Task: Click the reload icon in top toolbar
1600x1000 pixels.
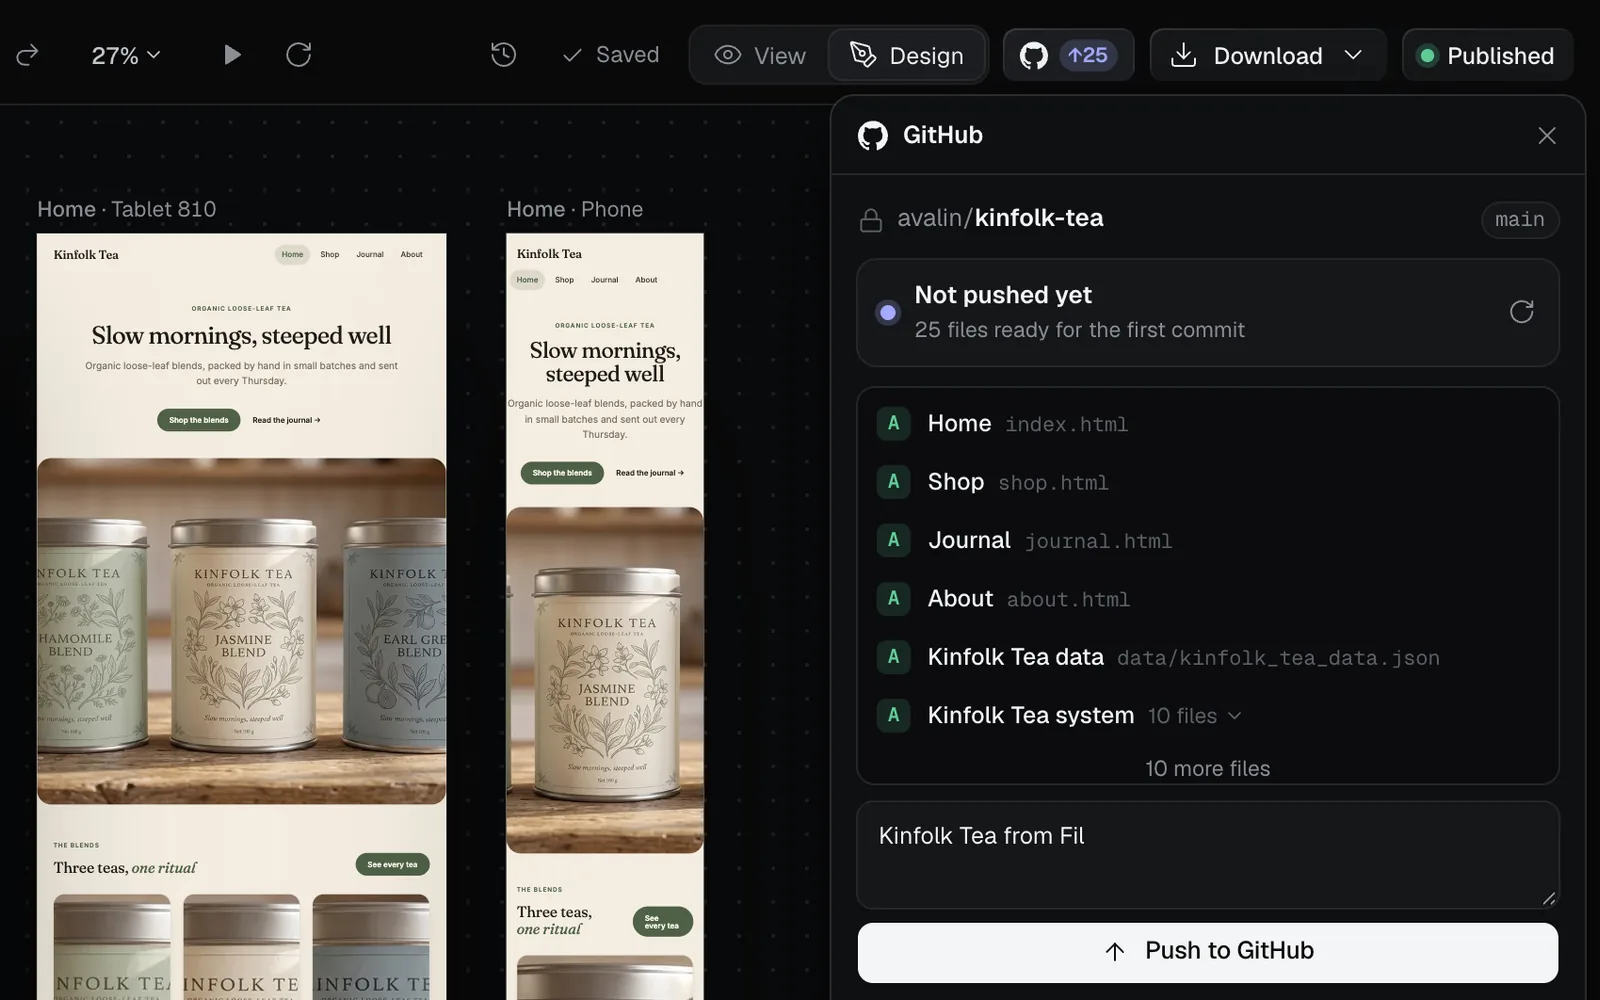Action: (x=299, y=55)
